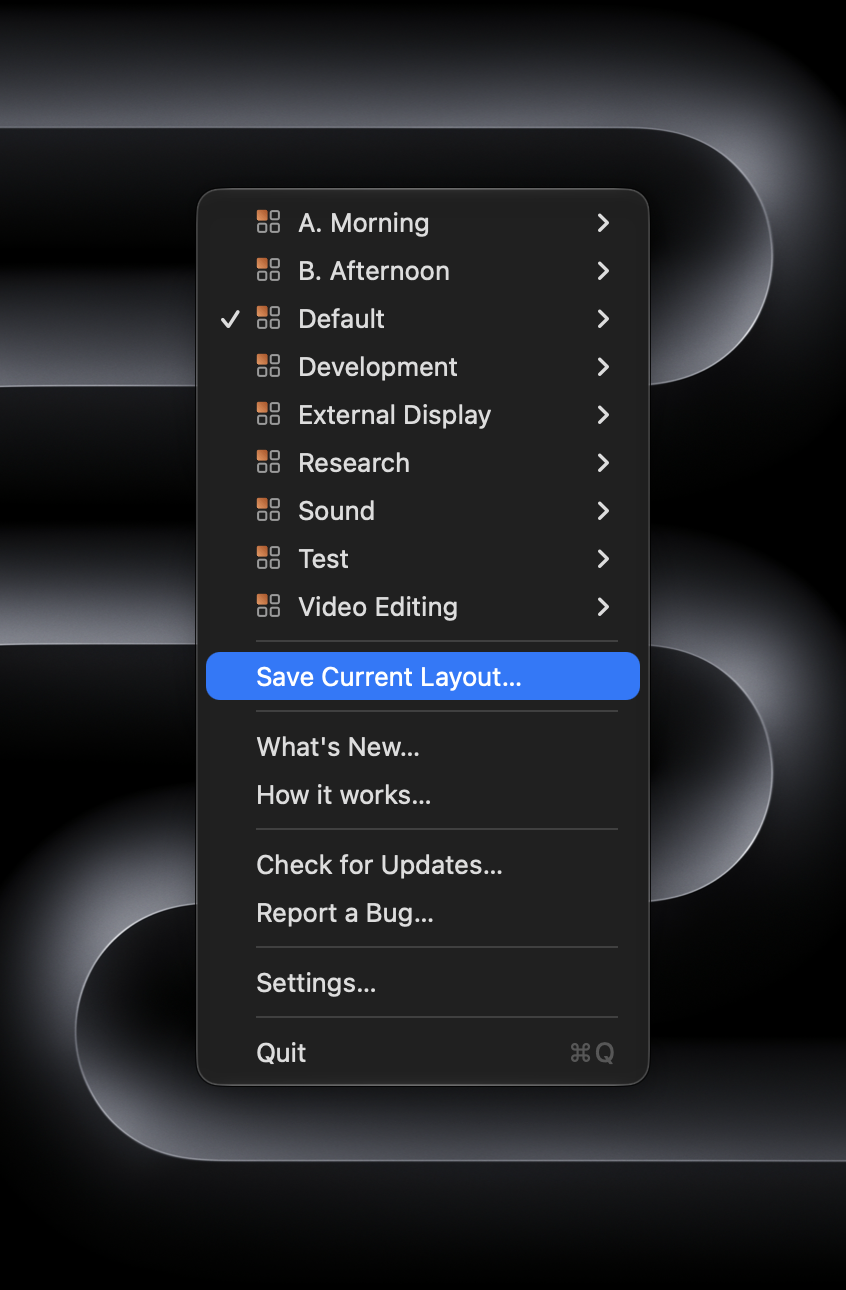Select the External Display layout text
This screenshot has width=846, height=1290.
pyautogui.click(x=395, y=414)
